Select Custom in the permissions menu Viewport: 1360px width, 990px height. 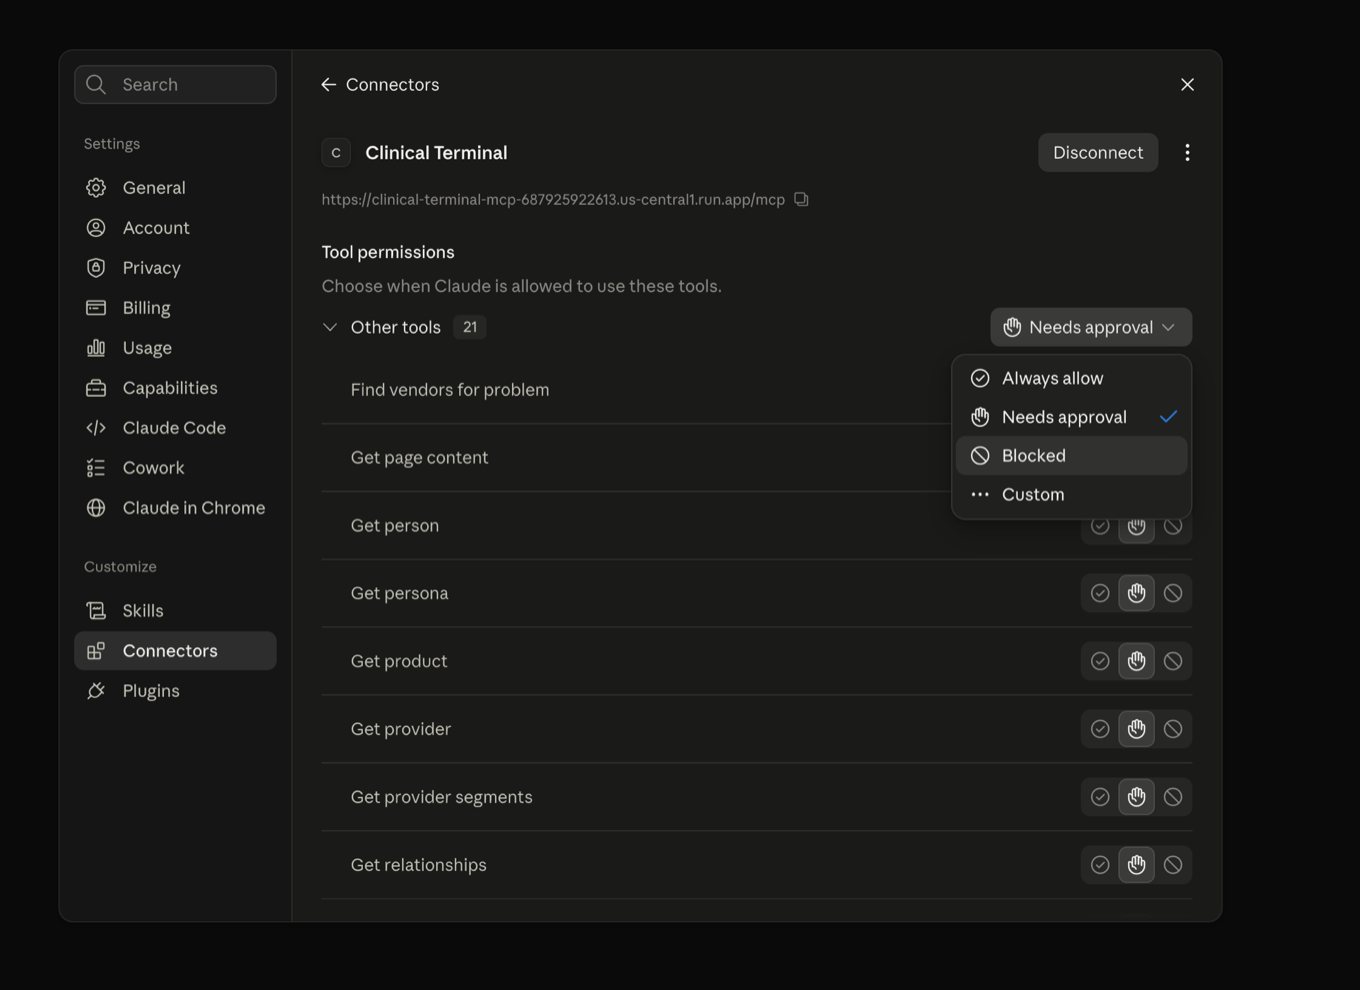[x=1071, y=494]
